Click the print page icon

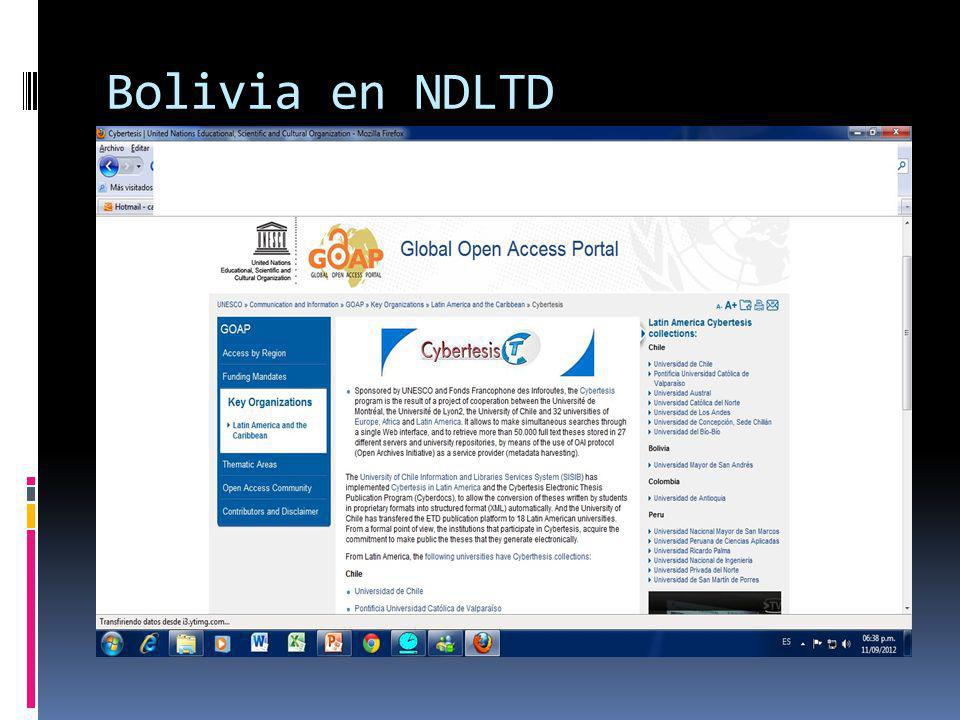759,305
